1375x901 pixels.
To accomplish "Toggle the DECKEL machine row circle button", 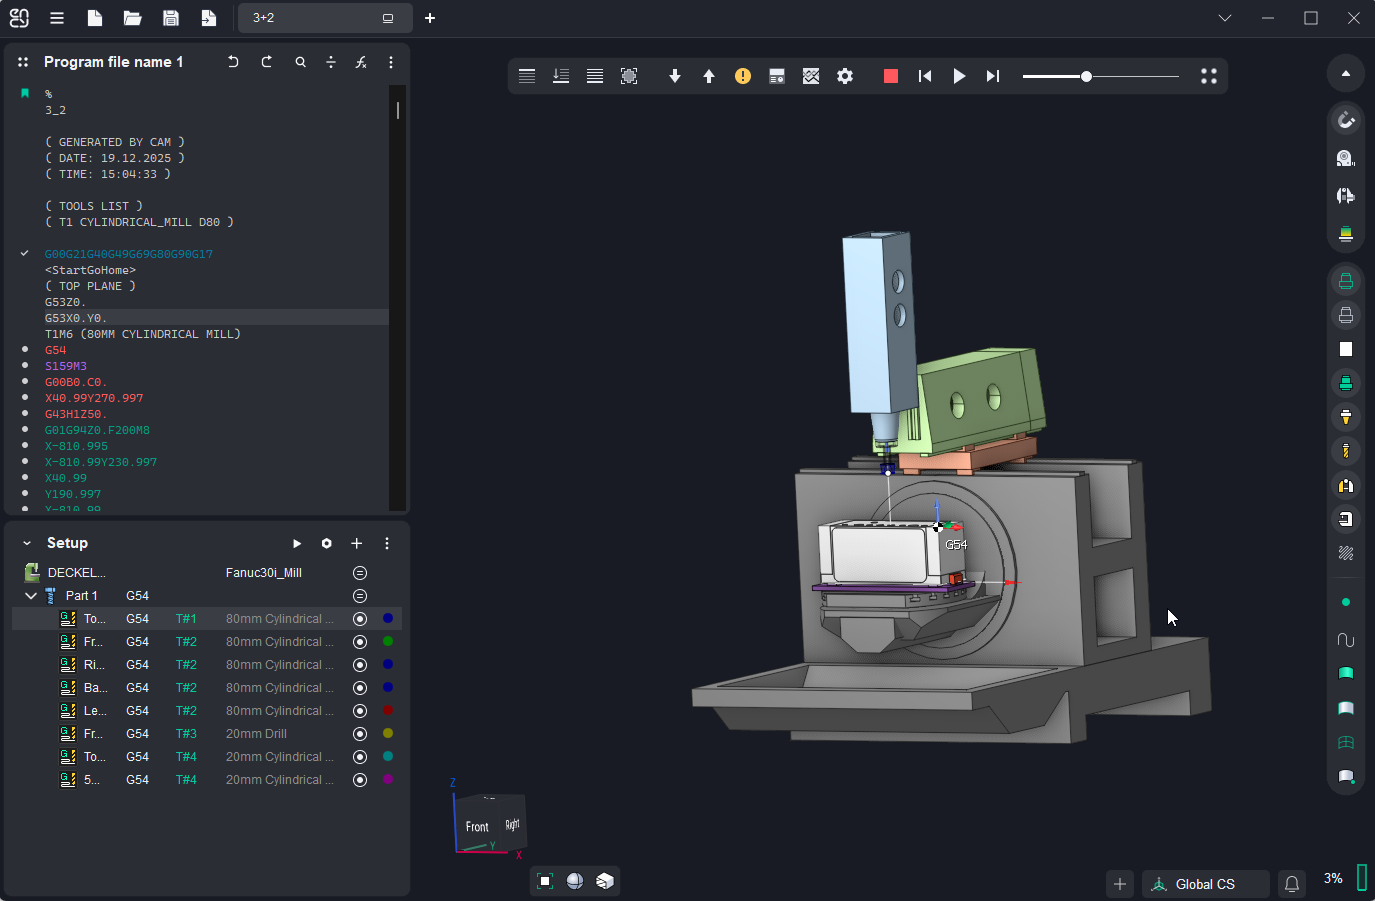I will (x=360, y=573).
